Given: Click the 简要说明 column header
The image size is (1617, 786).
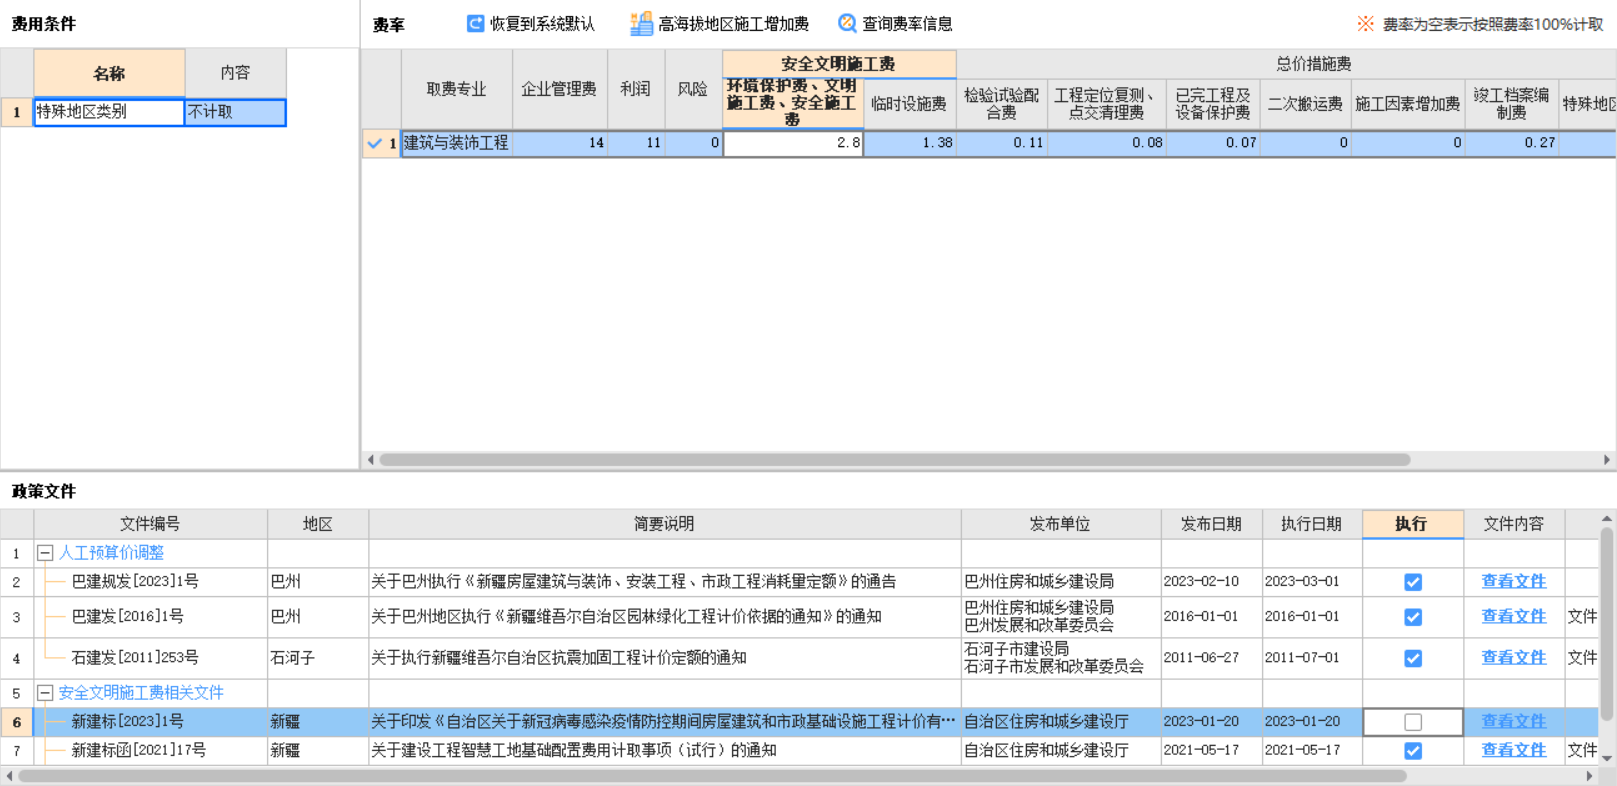Looking at the screenshot, I should coord(664,524).
